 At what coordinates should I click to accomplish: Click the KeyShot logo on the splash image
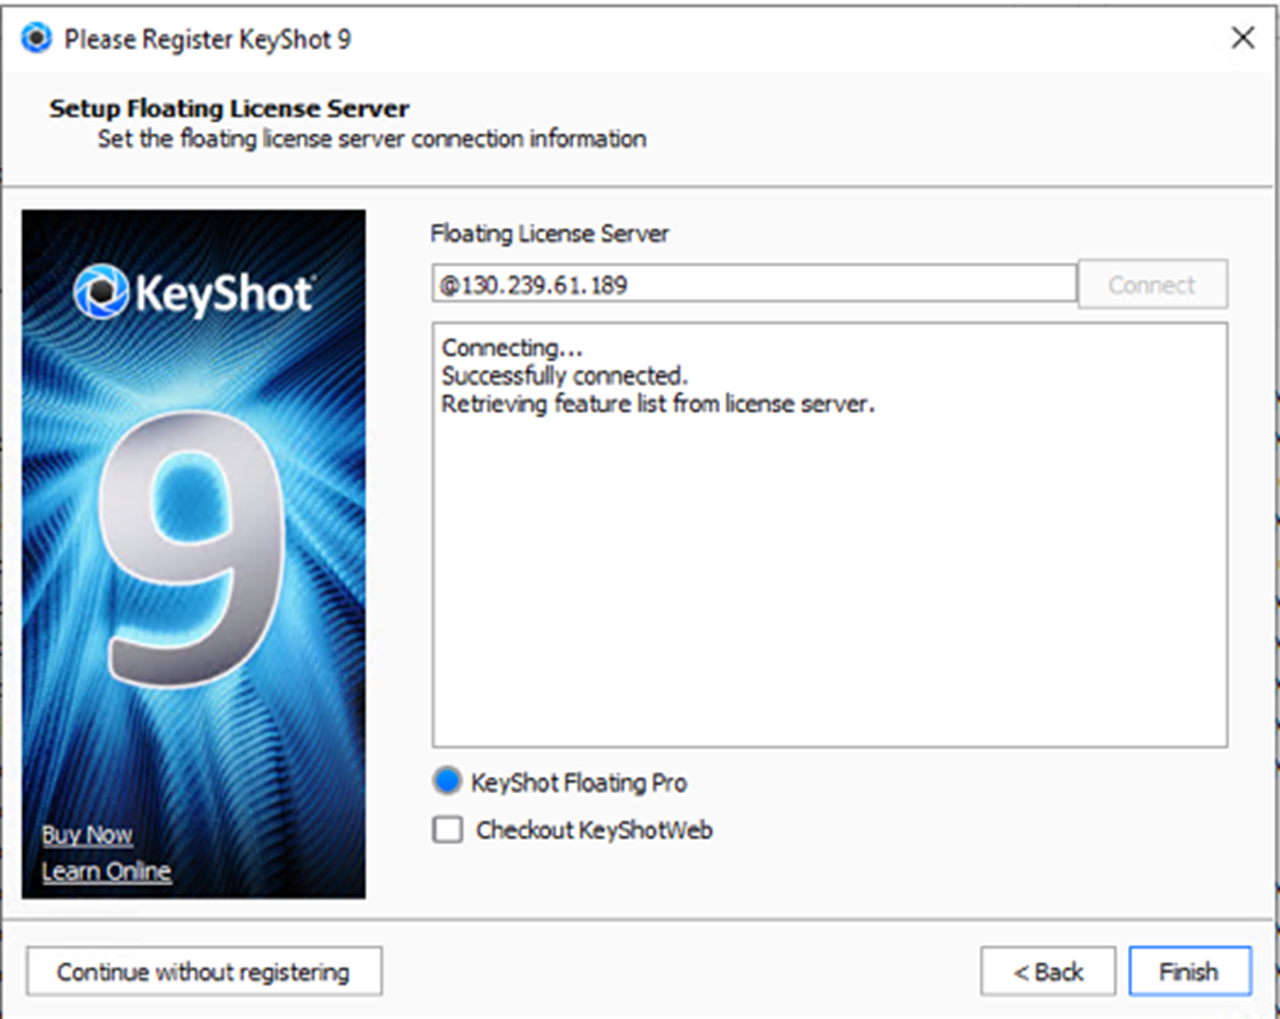point(194,292)
